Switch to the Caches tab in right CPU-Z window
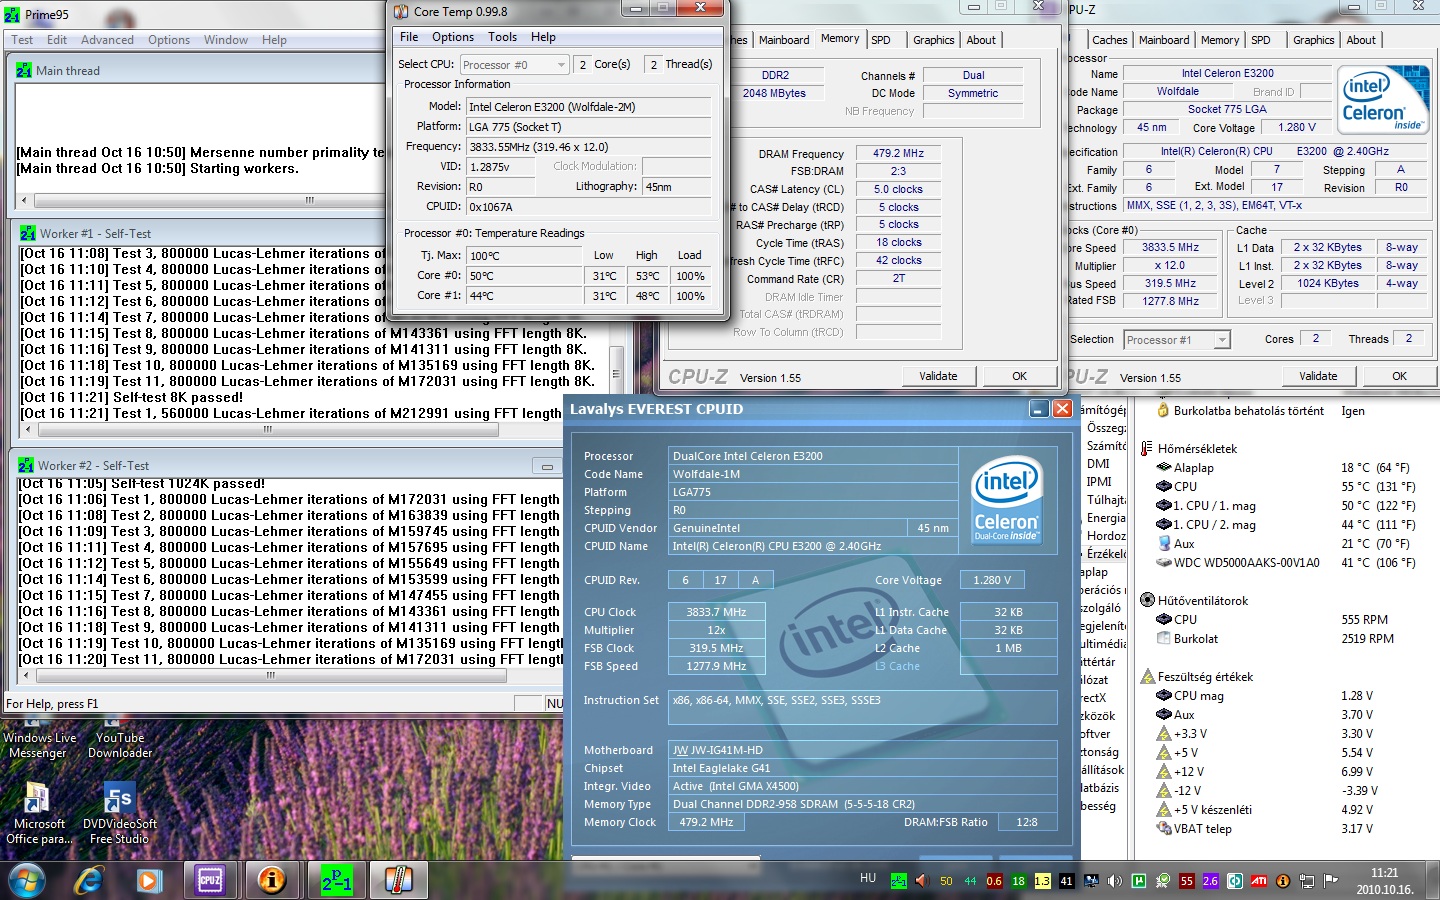This screenshot has width=1440, height=900. [1109, 40]
